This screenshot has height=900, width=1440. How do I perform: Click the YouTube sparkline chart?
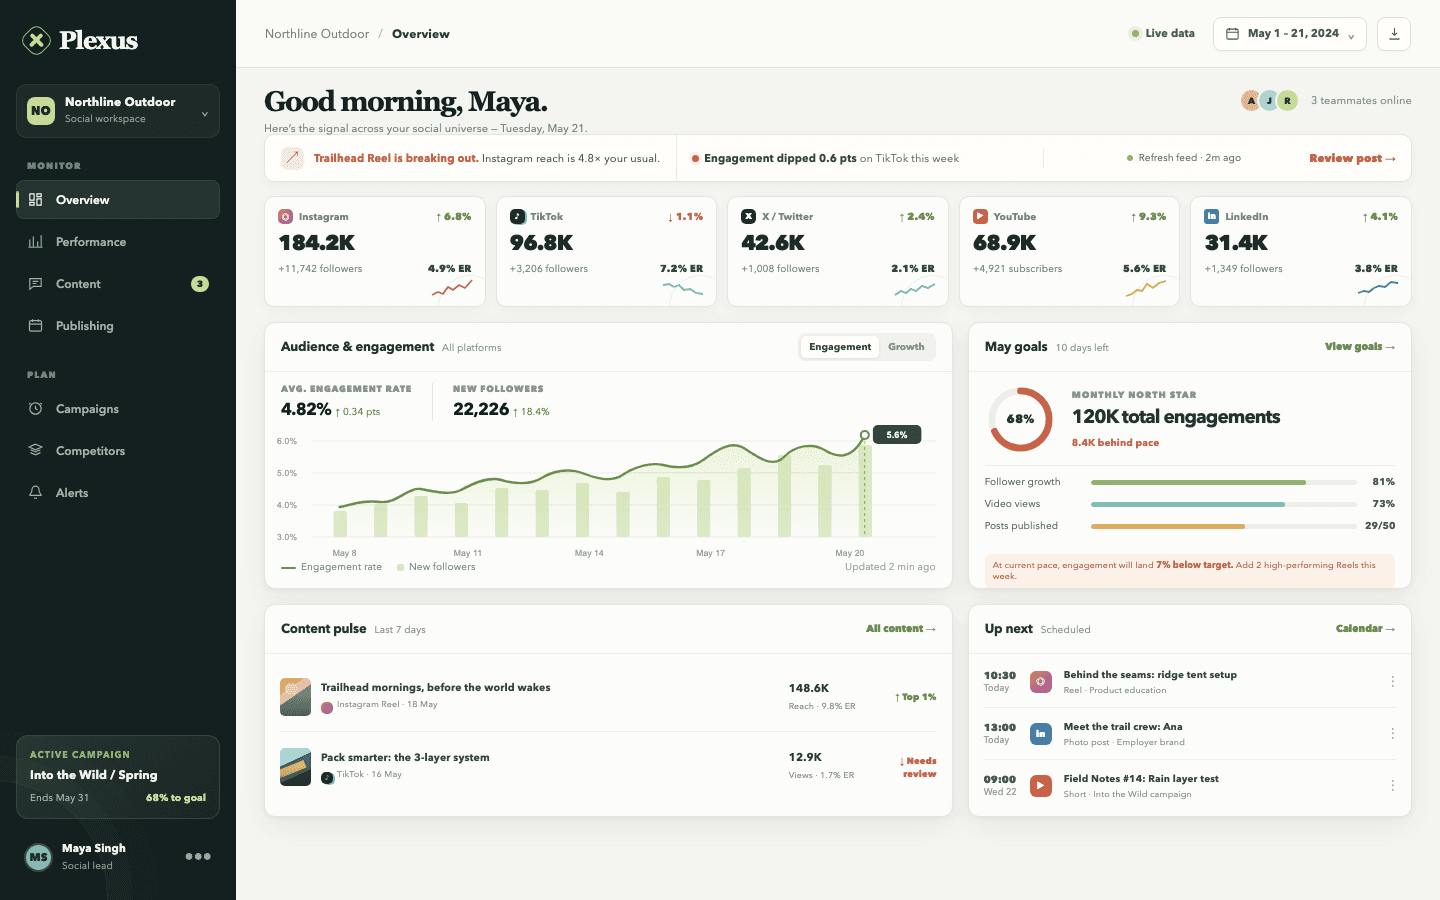(1146, 288)
